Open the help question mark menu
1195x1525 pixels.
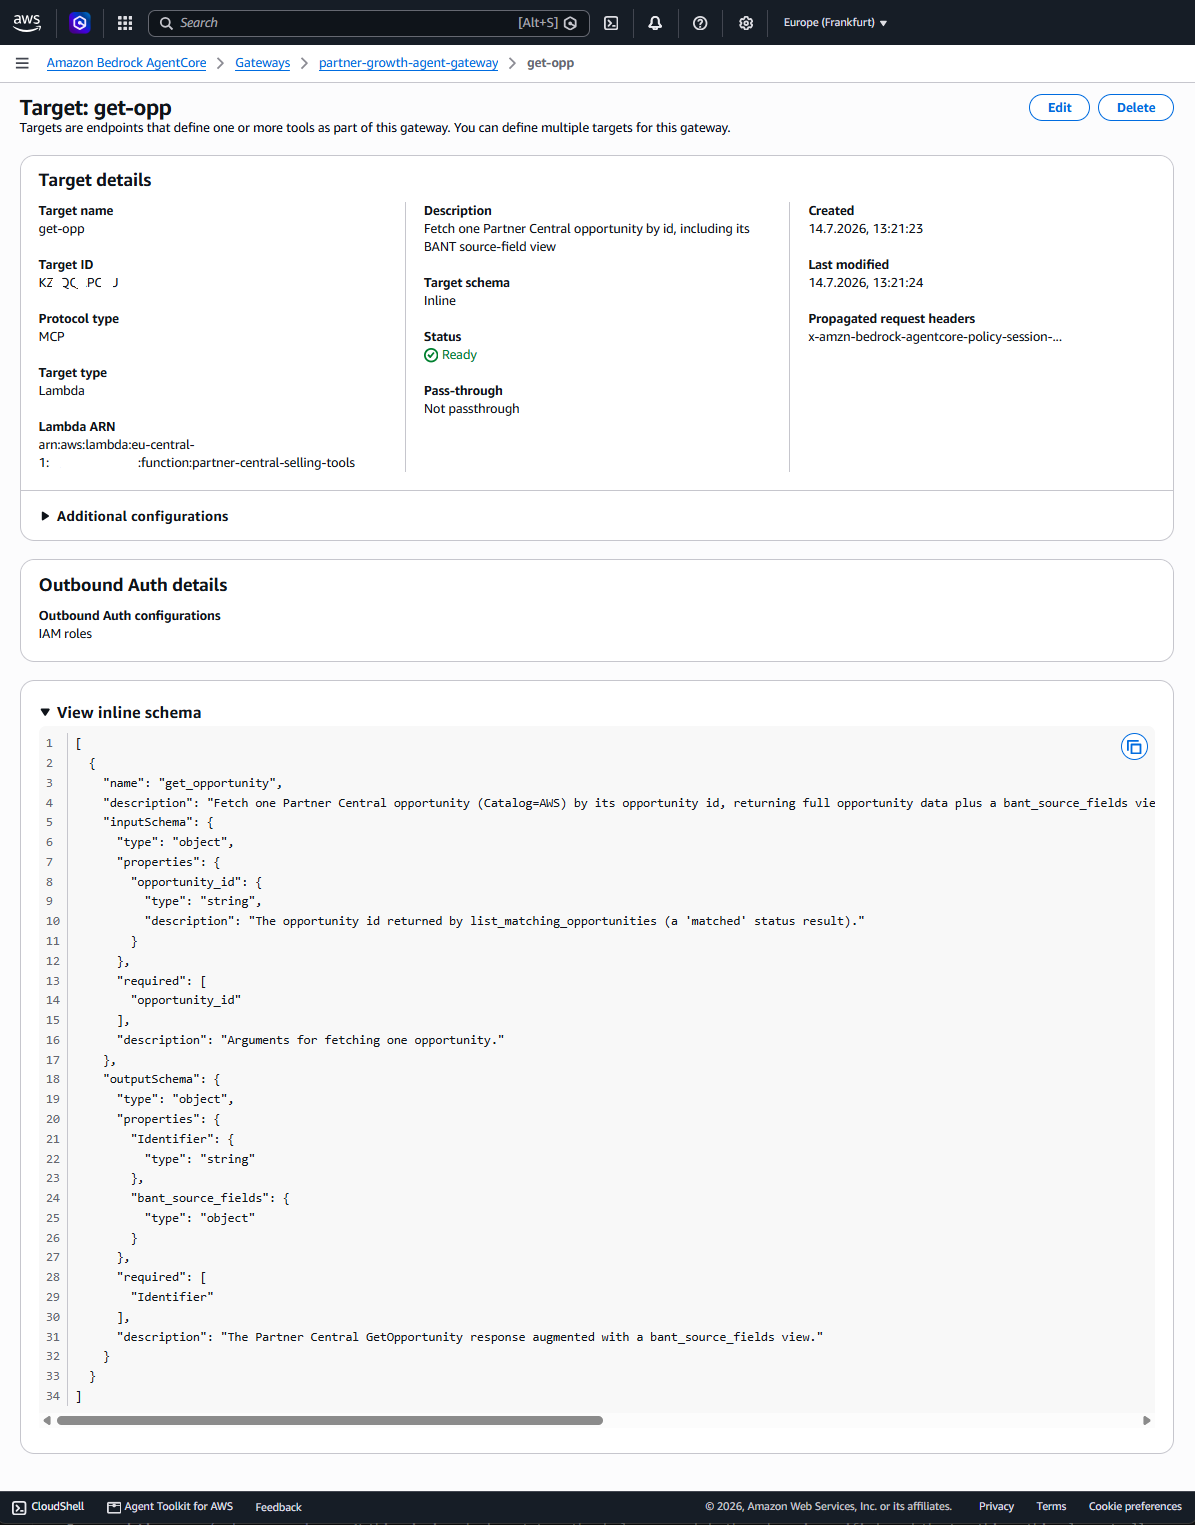(700, 23)
